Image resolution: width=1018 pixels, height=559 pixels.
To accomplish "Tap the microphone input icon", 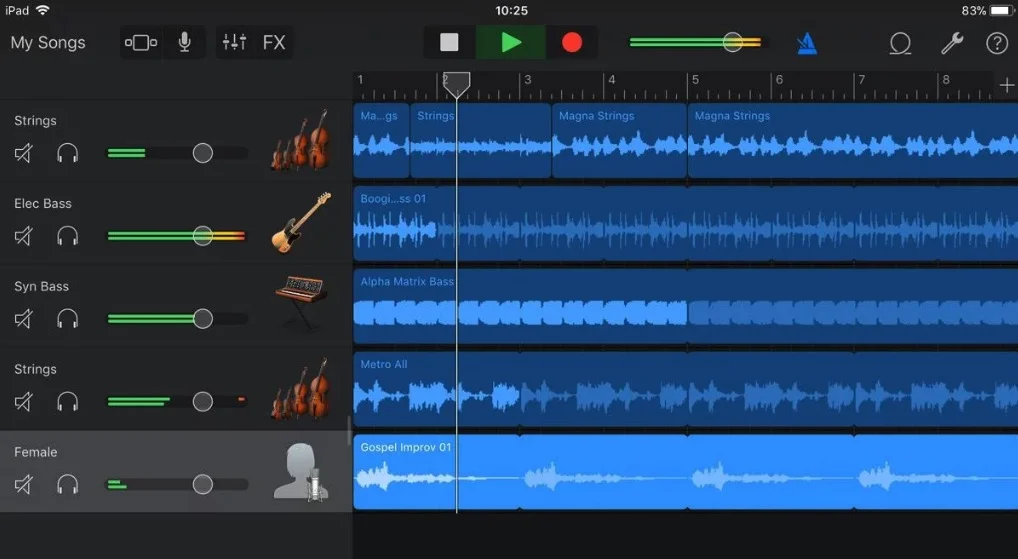I will (184, 43).
